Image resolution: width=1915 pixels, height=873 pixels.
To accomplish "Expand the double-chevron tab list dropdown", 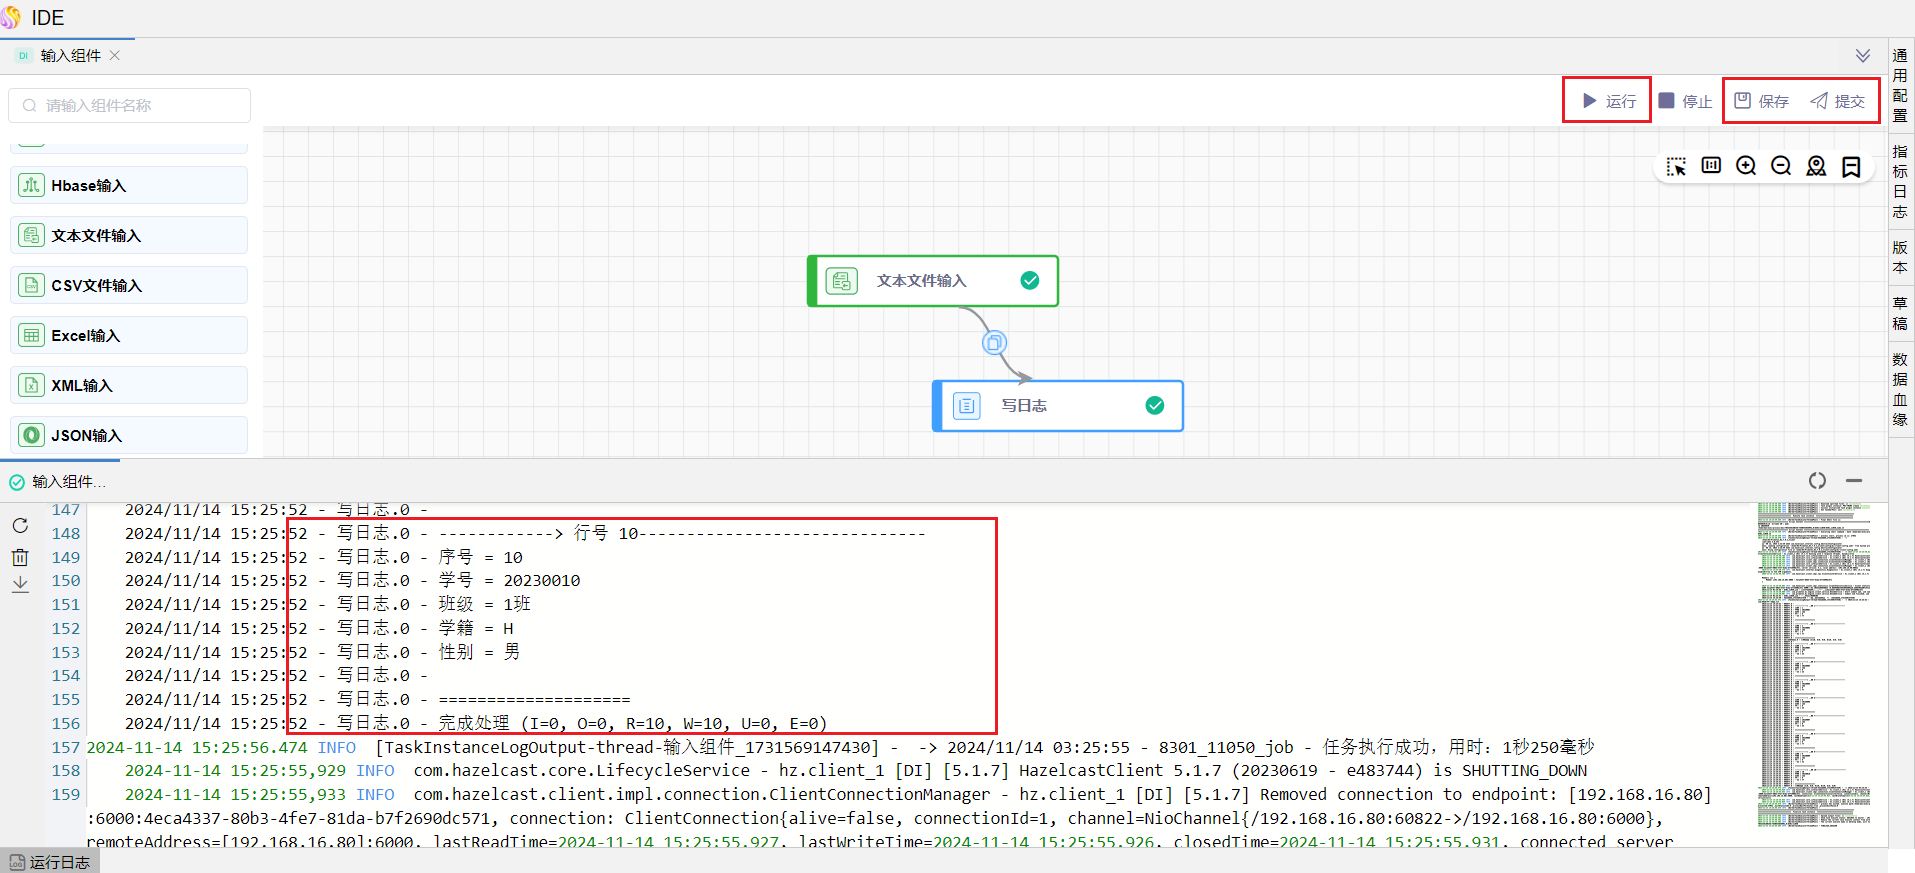I will (x=1862, y=56).
